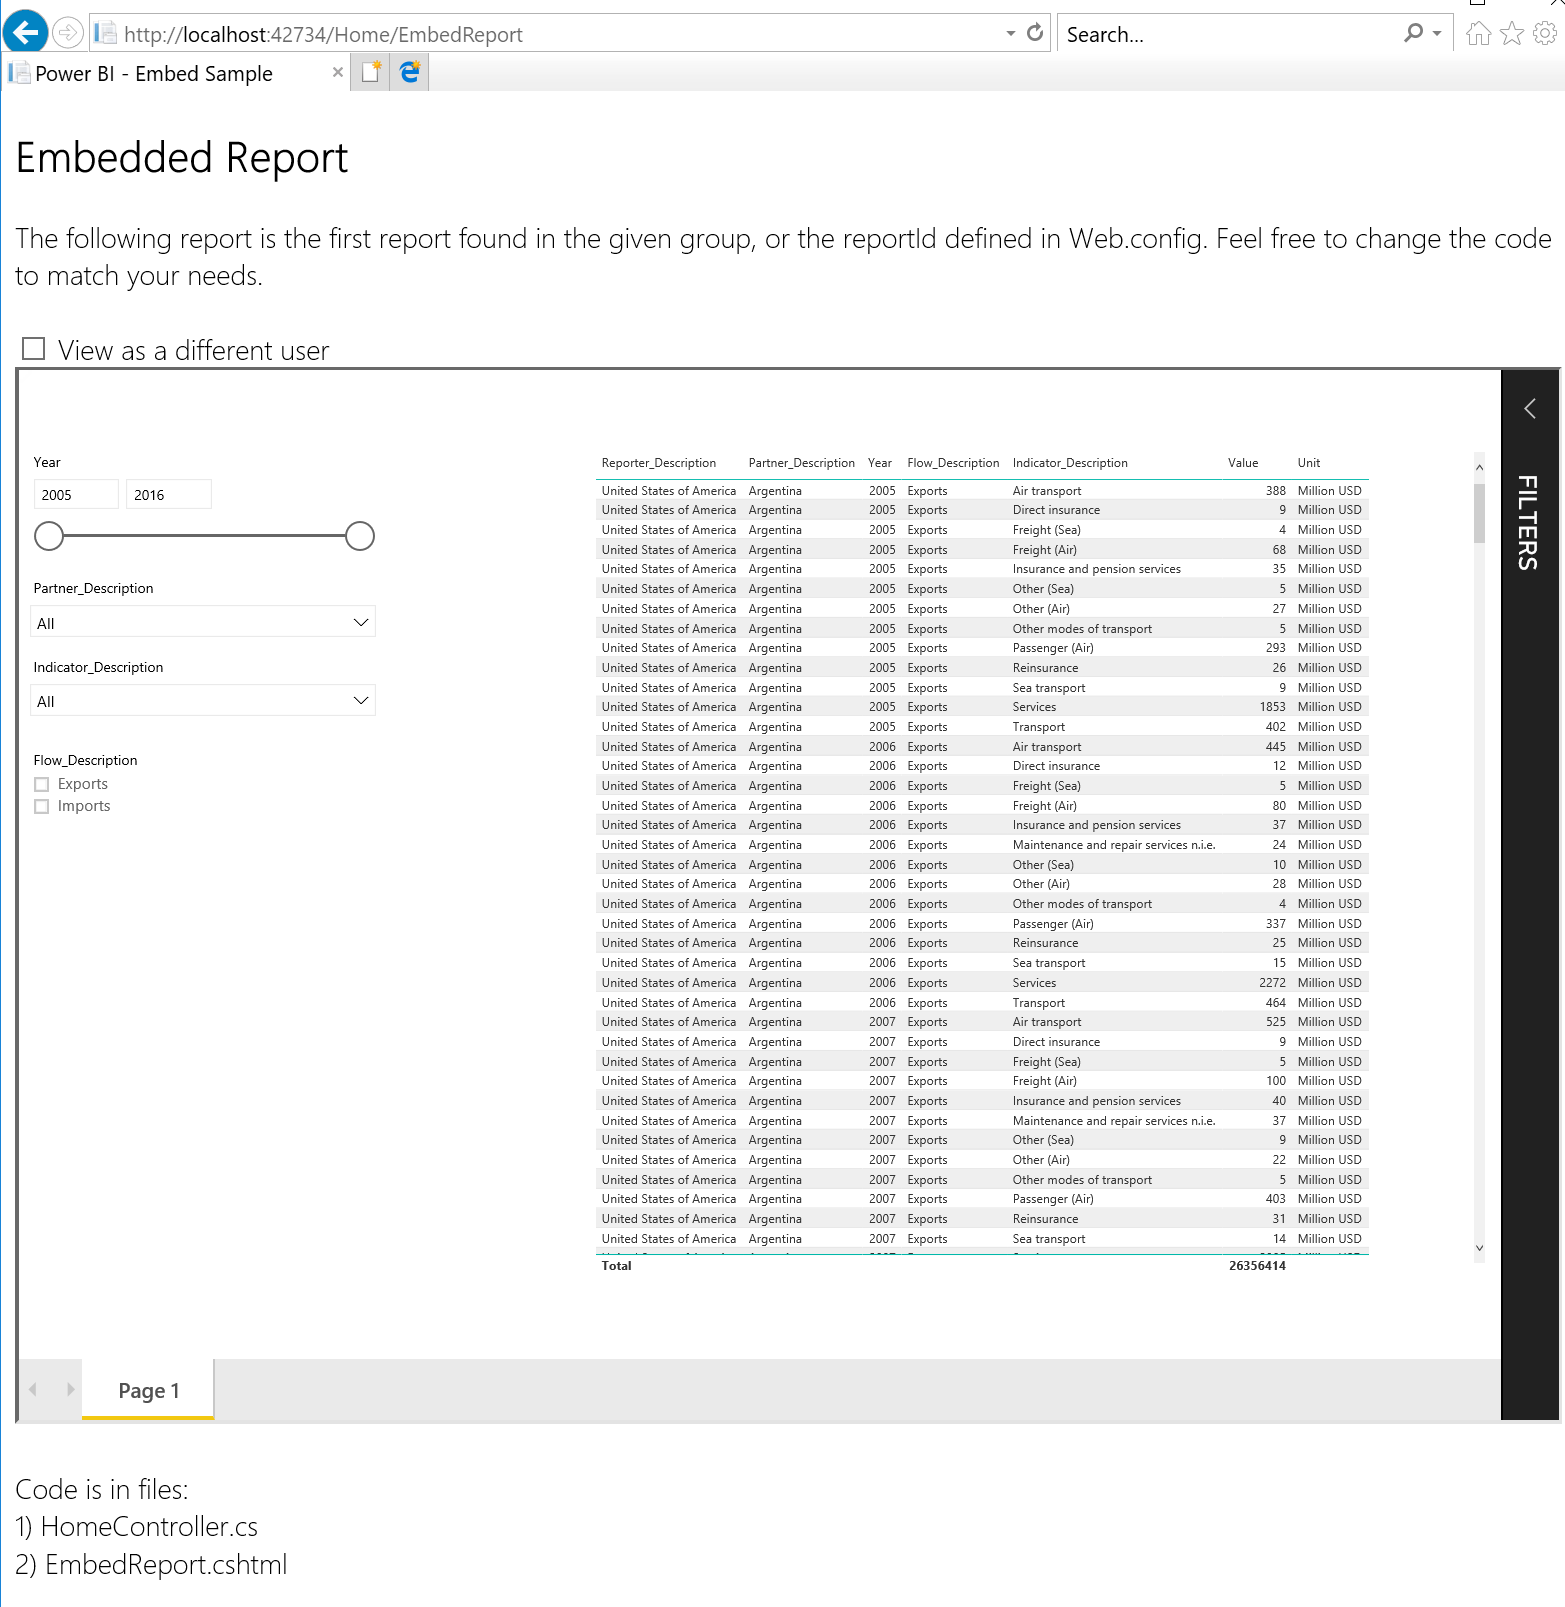Click the browser forward arrow button

click(x=67, y=33)
